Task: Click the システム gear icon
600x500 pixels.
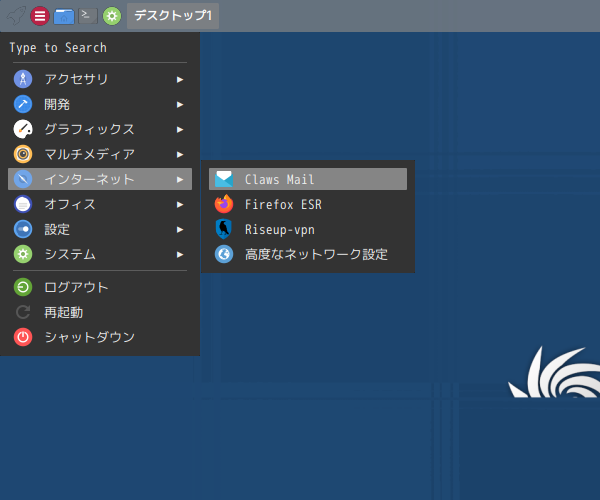Action: (x=23, y=254)
